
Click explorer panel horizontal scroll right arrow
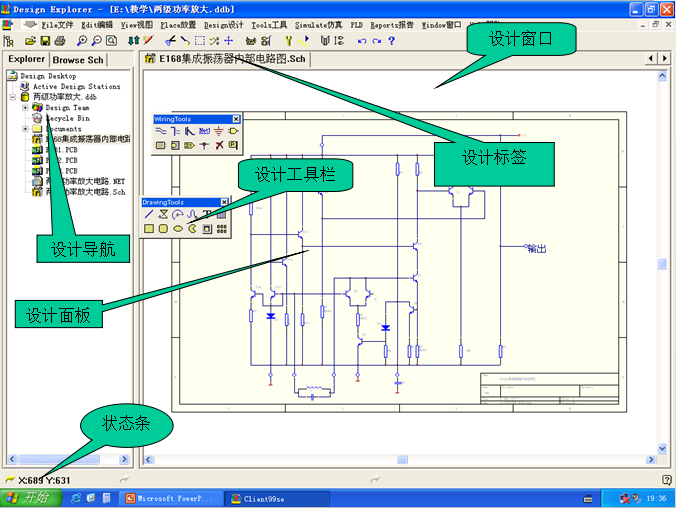(124, 459)
